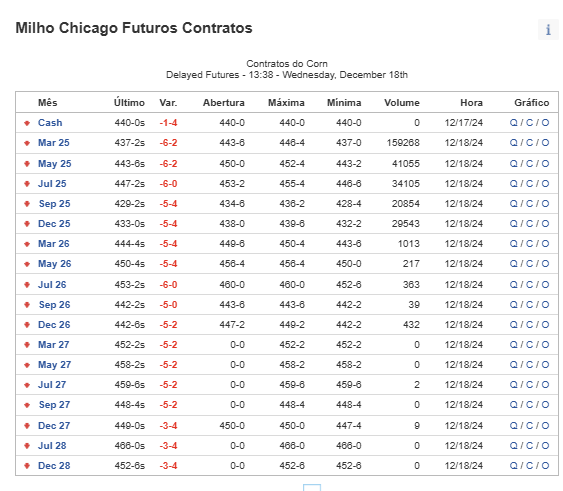Open the Jul 27 contract link
The image size is (563, 491).
pyautogui.click(x=52, y=385)
